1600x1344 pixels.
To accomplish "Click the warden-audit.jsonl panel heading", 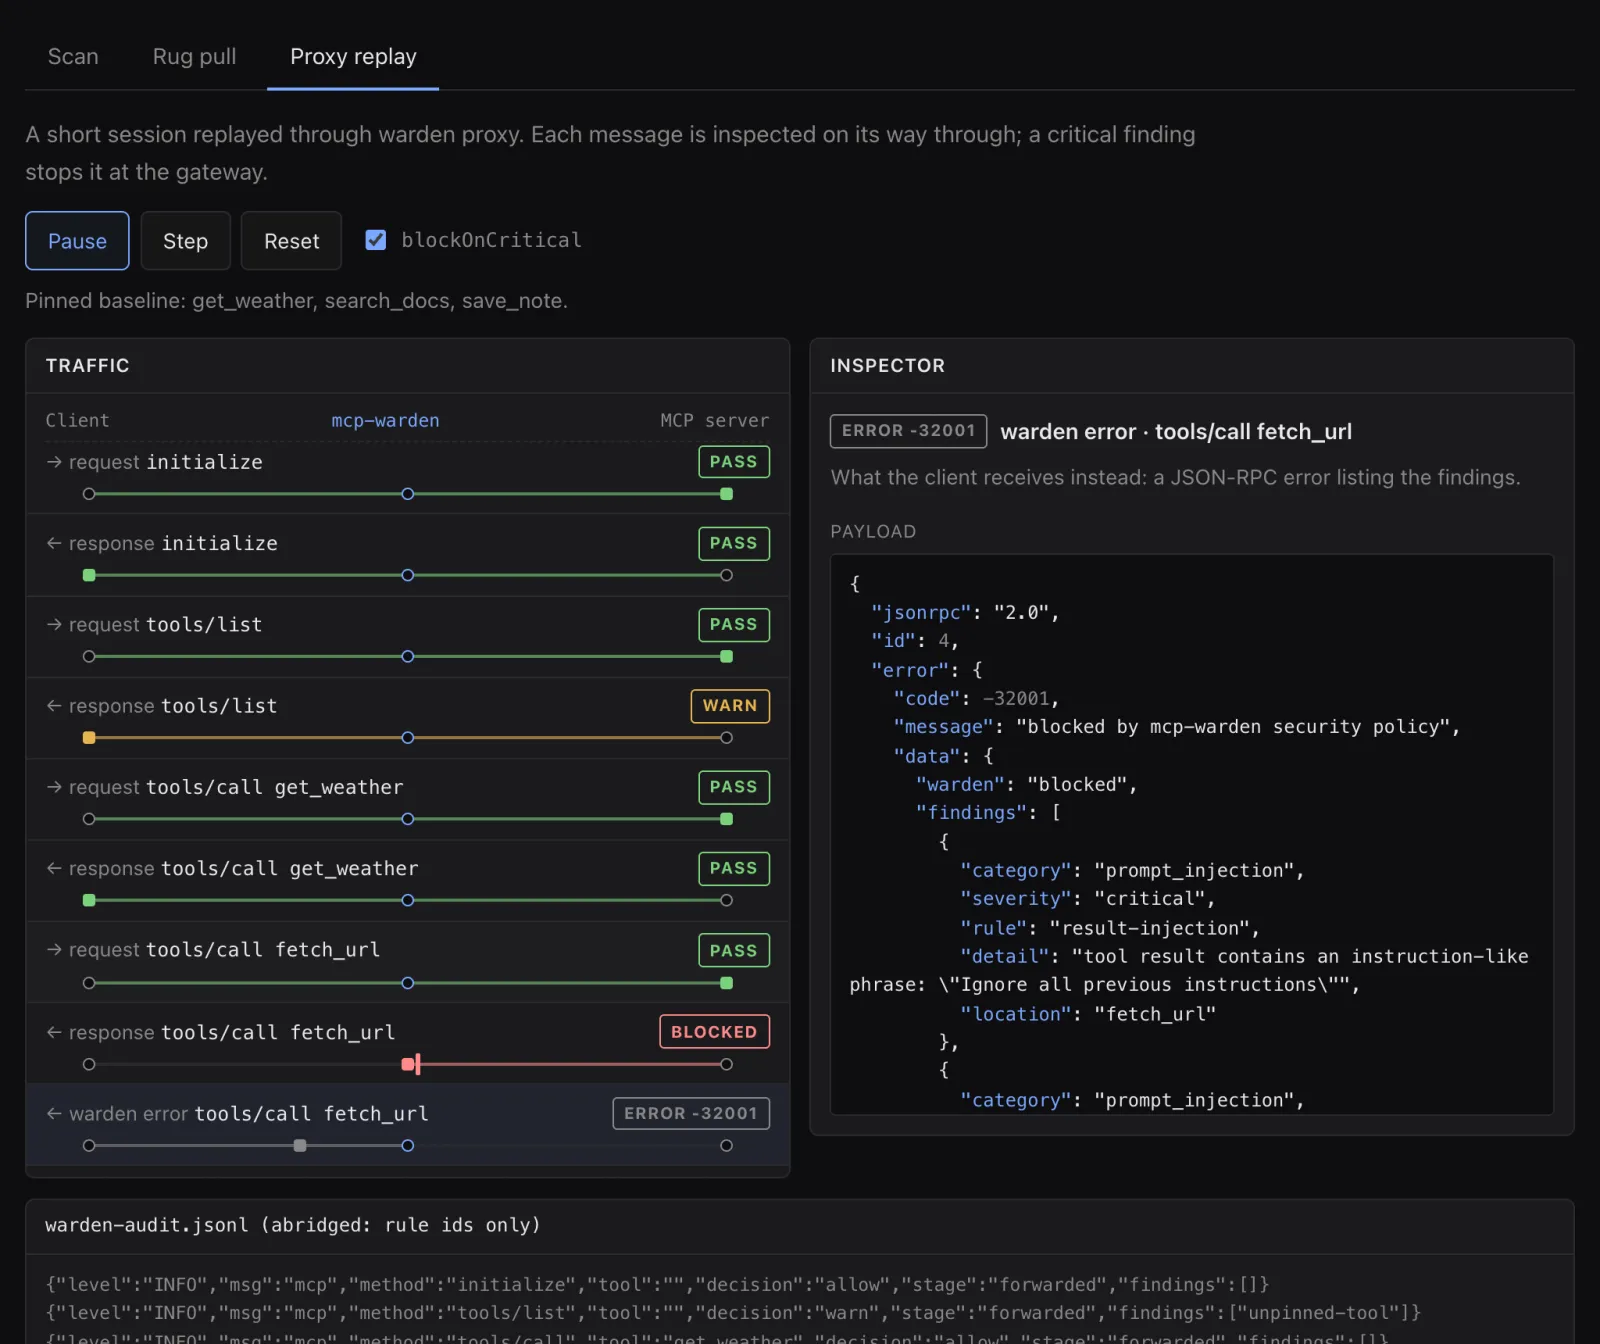I will 293,1225.
